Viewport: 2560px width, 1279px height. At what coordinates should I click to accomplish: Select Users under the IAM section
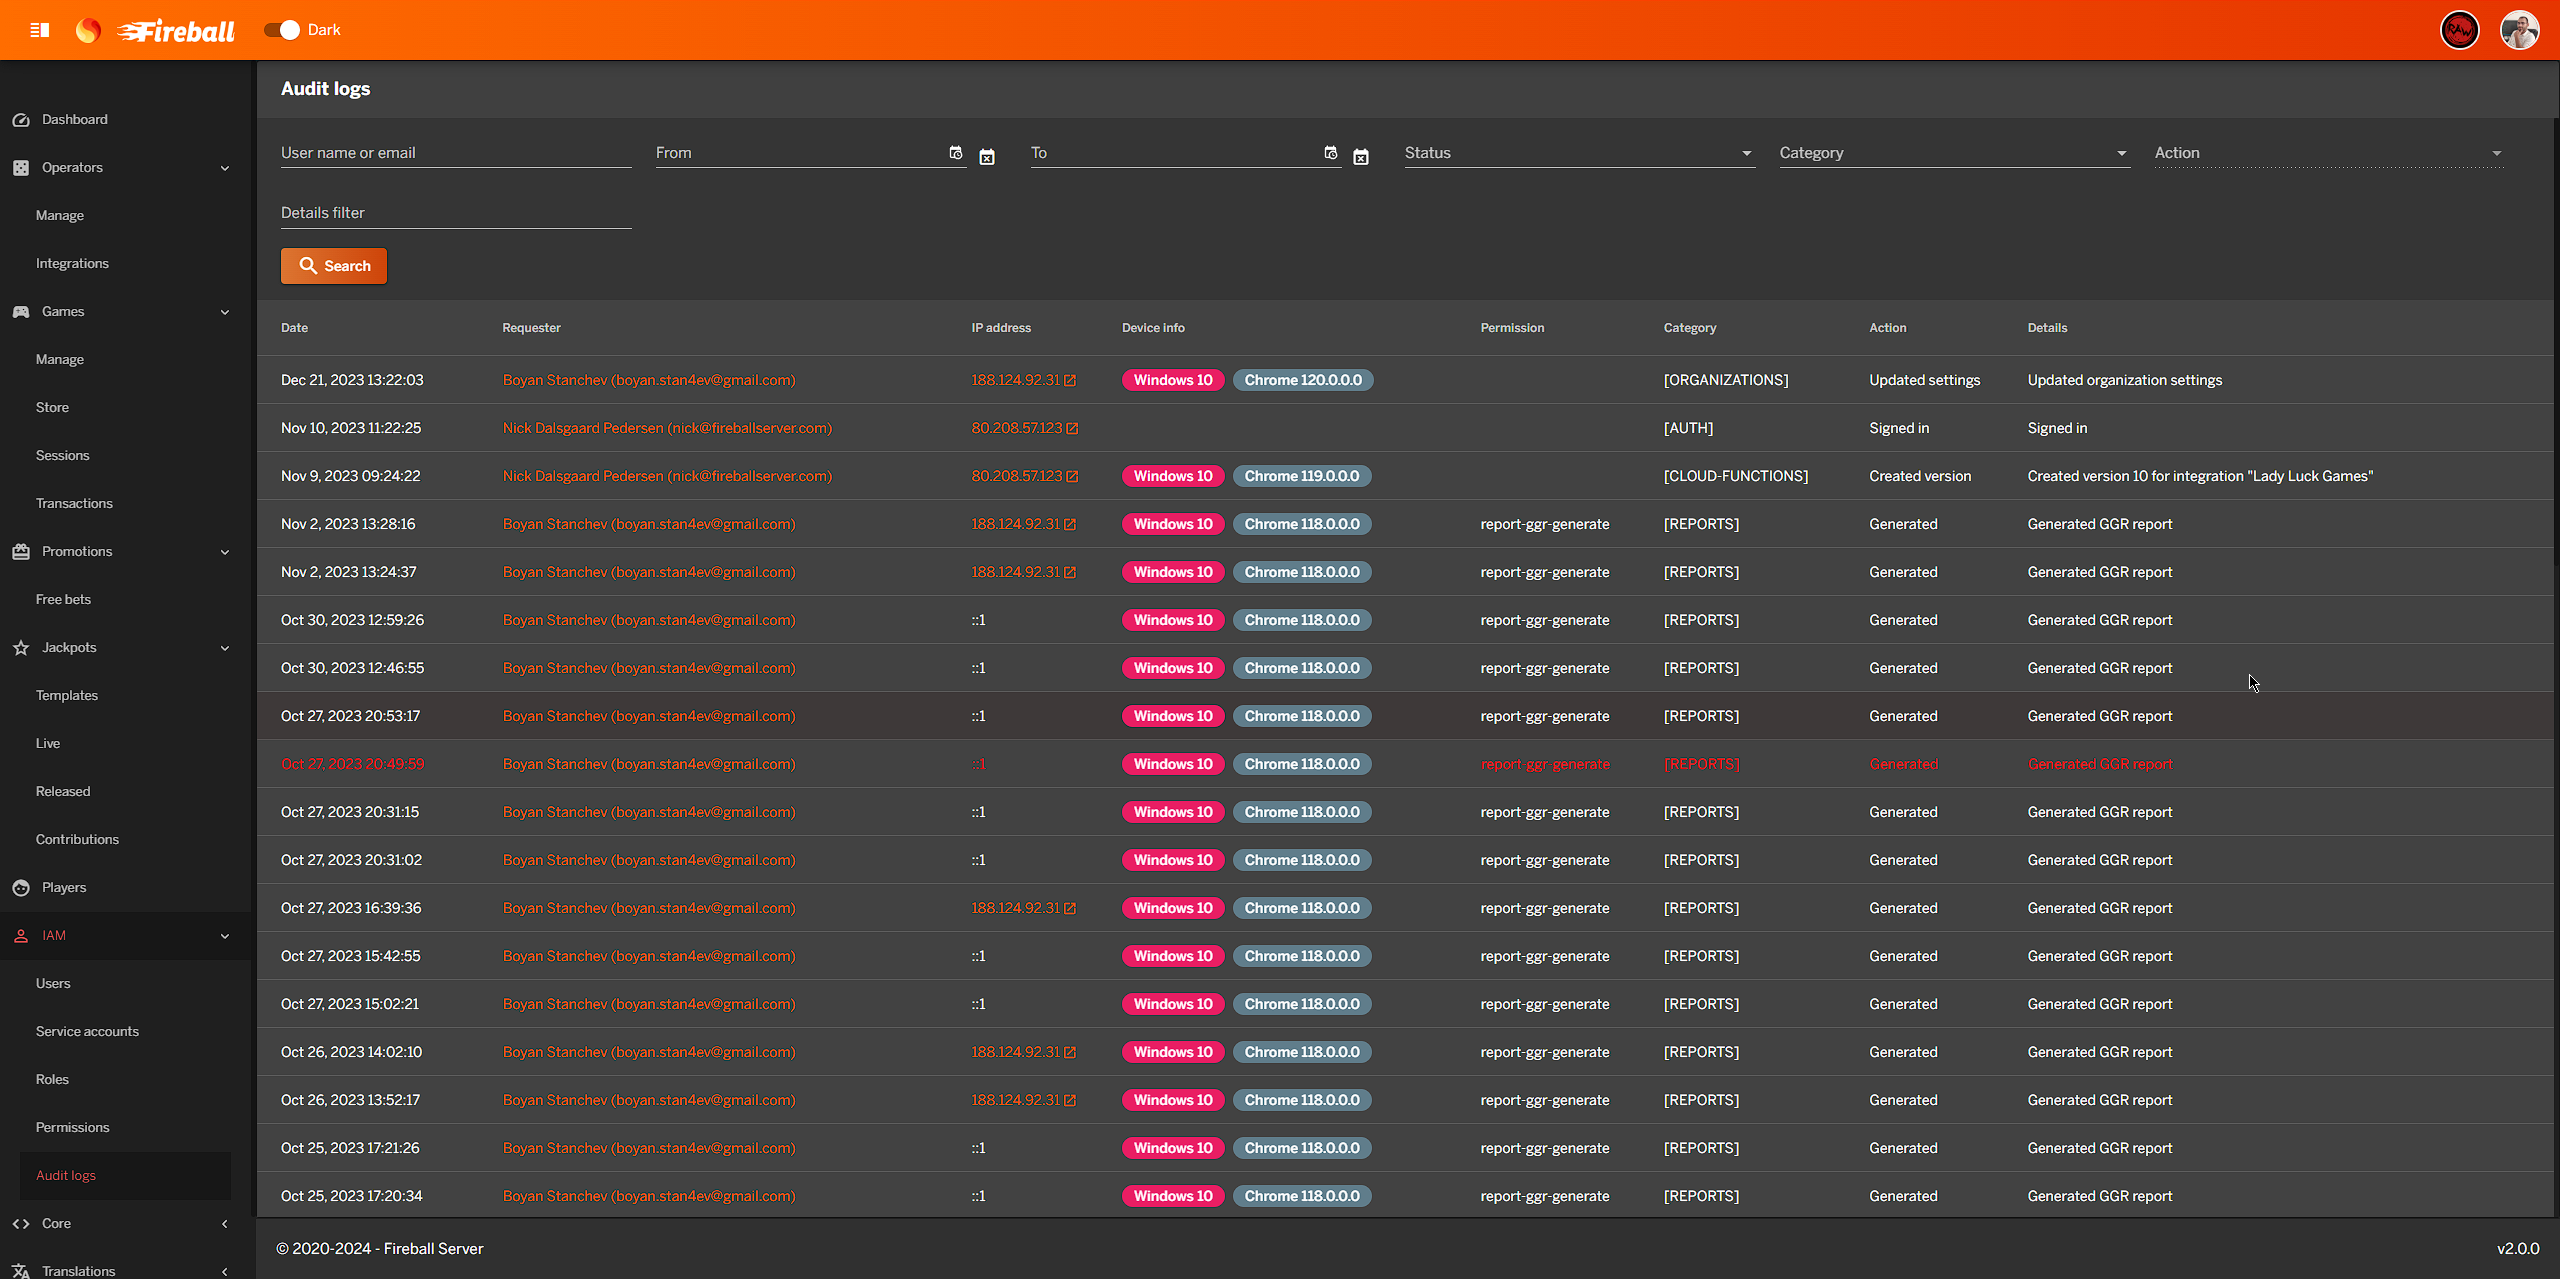click(53, 983)
